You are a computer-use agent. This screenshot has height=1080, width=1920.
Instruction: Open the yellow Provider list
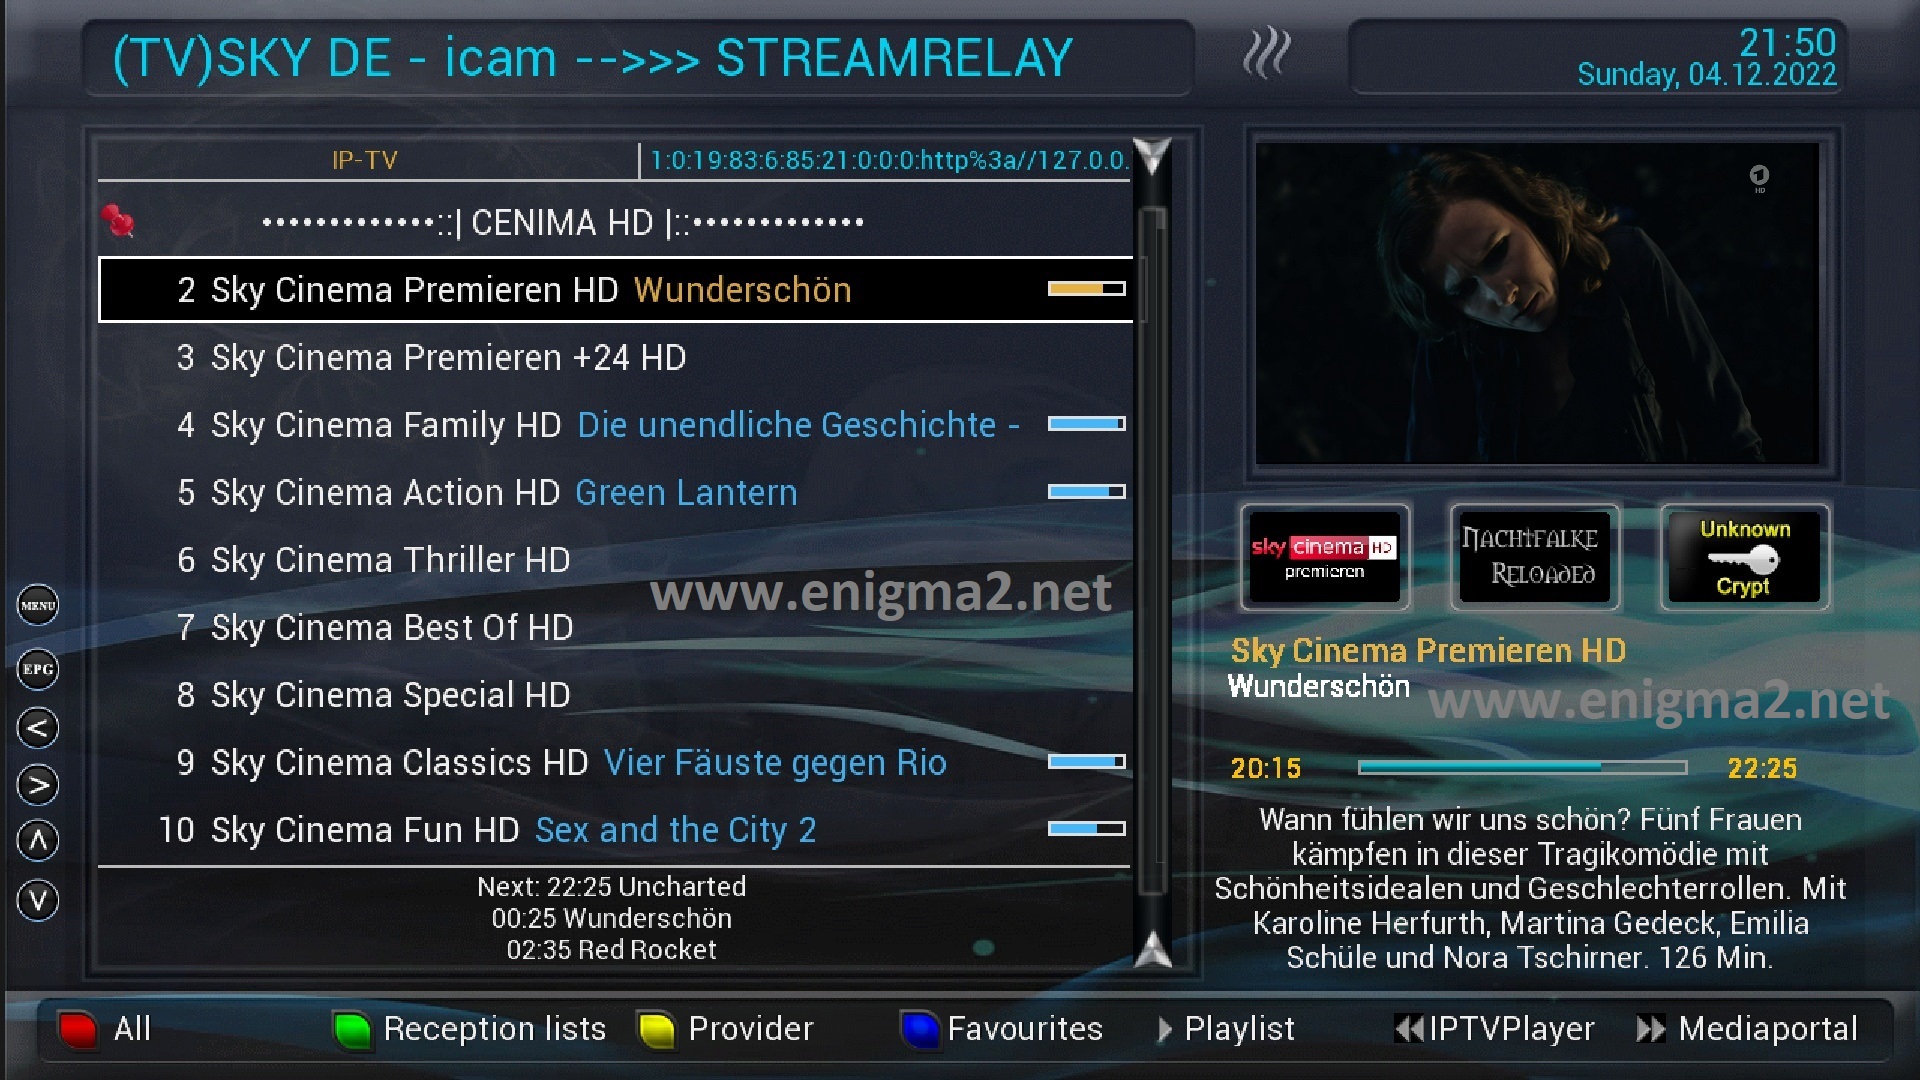726,1029
